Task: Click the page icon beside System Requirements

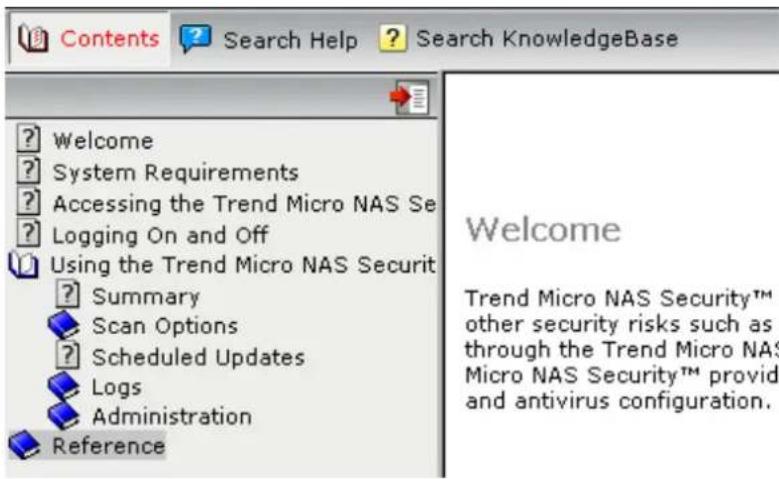Action: [x=28, y=170]
